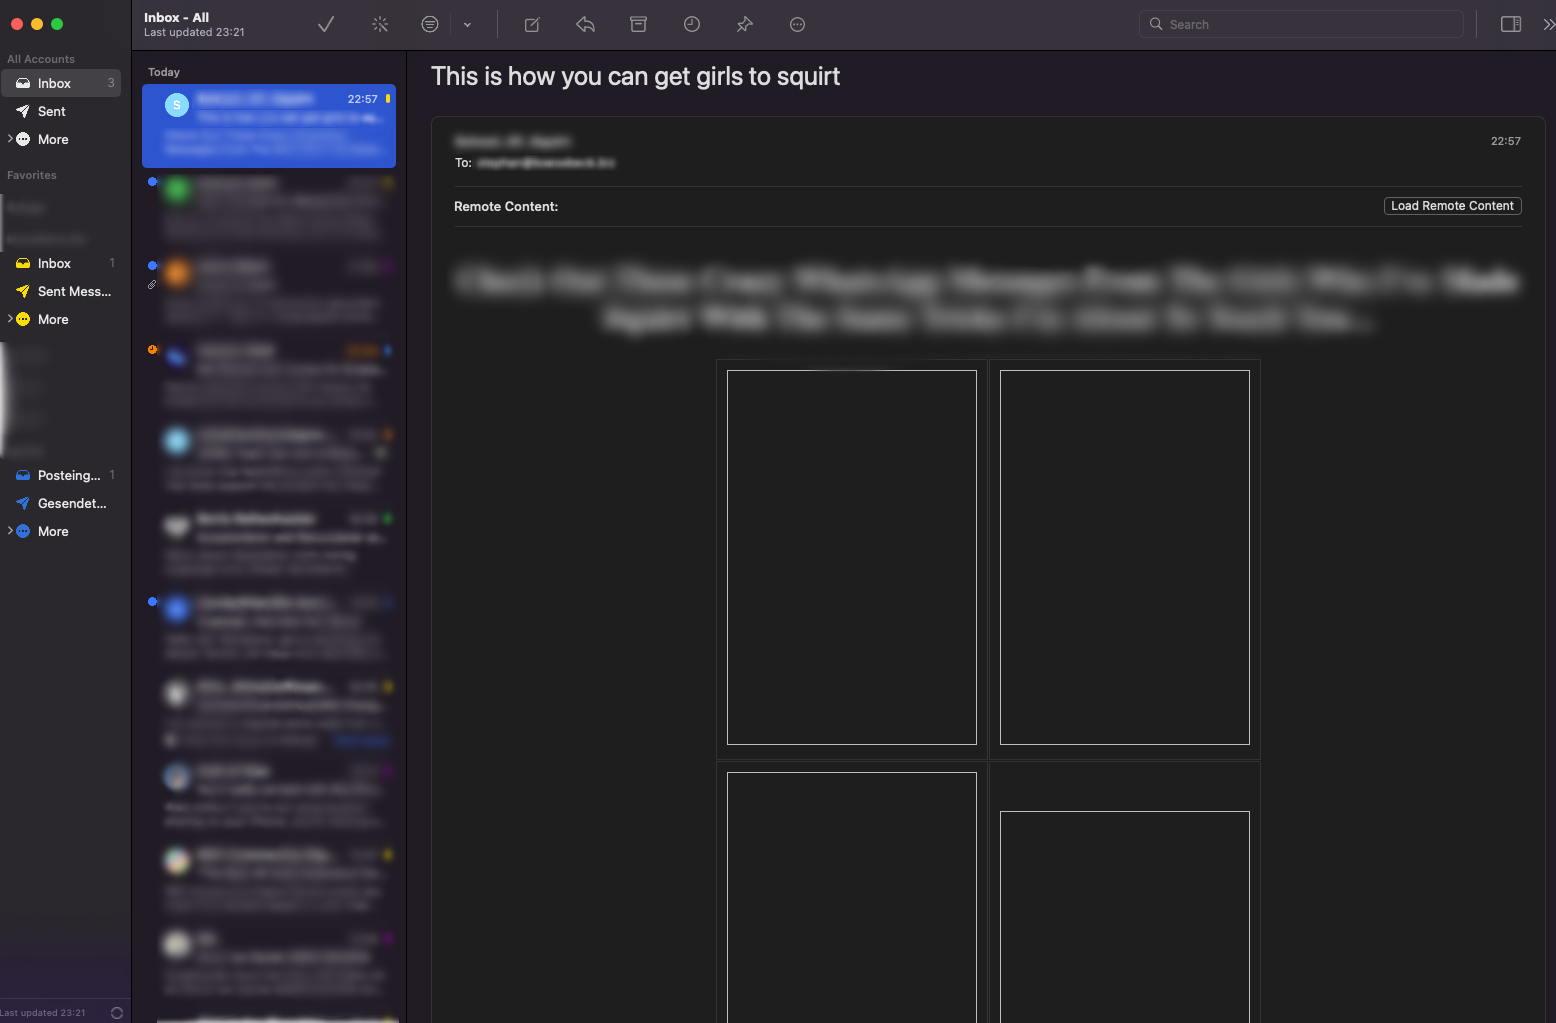Open the ellipsis more-actions toolbar icon
This screenshot has height=1023, width=1556.
click(x=797, y=25)
